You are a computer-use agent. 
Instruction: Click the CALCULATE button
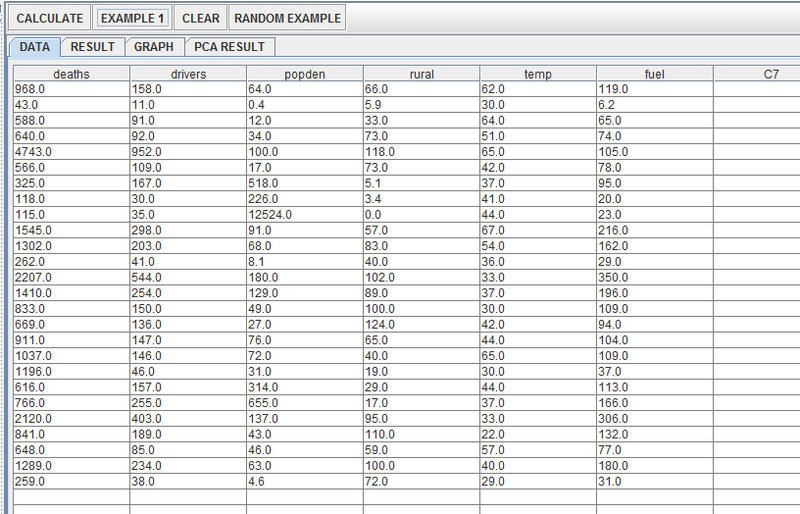(x=49, y=18)
